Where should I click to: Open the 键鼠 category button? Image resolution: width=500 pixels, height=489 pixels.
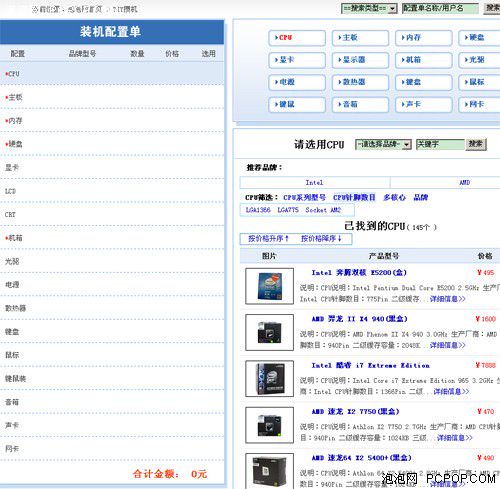[297, 104]
